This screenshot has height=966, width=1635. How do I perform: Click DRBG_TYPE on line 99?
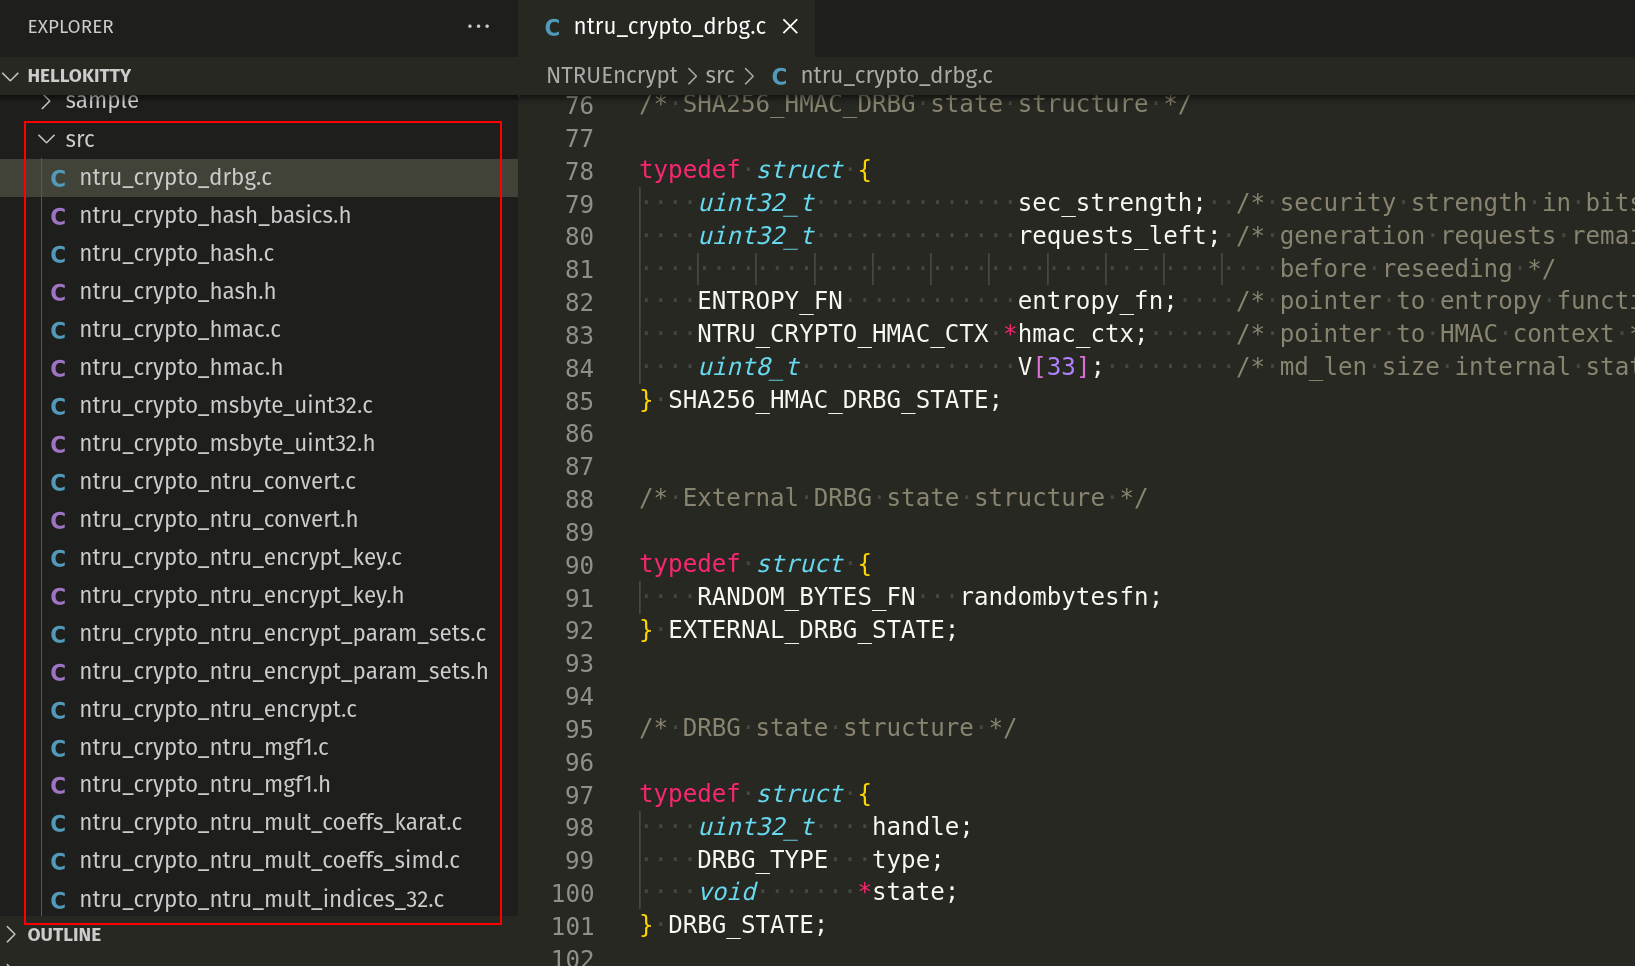(x=762, y=860)
